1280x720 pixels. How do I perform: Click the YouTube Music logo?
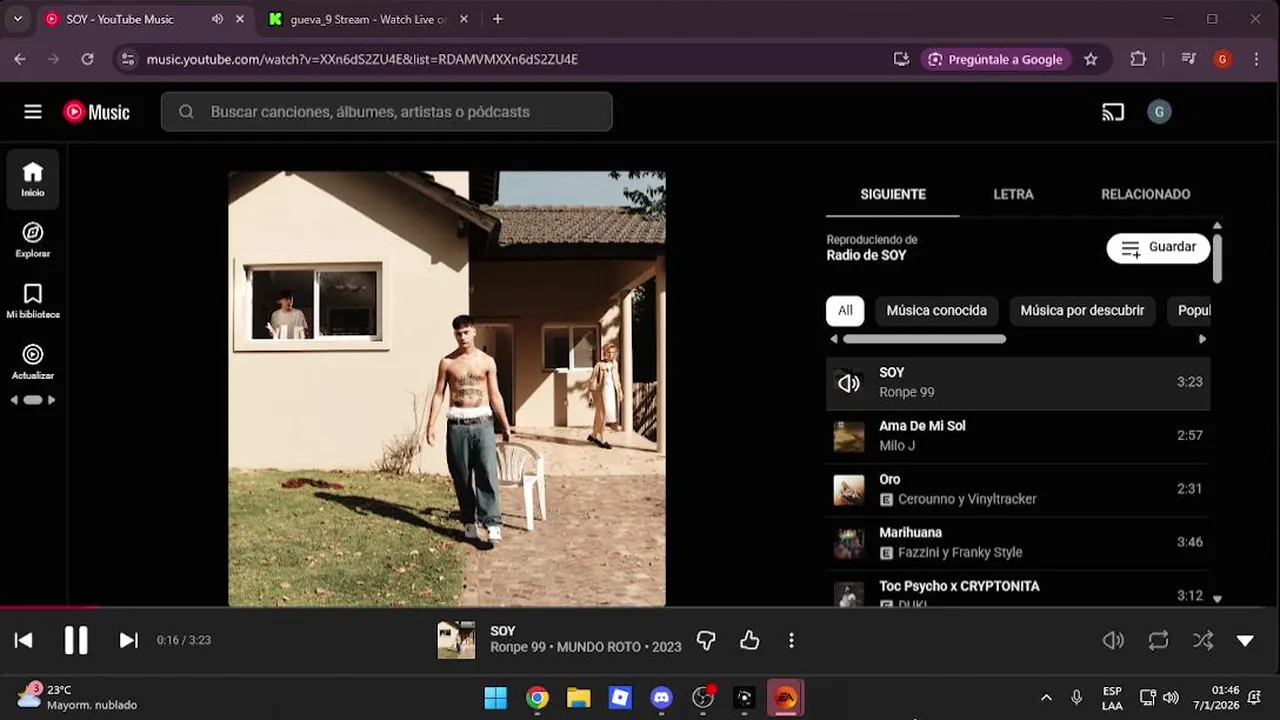tap(97, 112)
